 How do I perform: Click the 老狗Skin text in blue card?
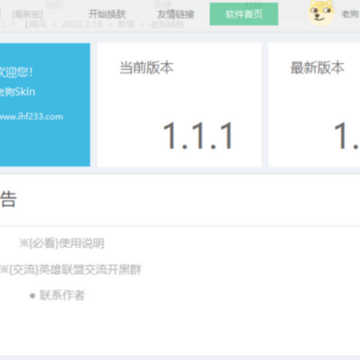(x=17, y=92)
